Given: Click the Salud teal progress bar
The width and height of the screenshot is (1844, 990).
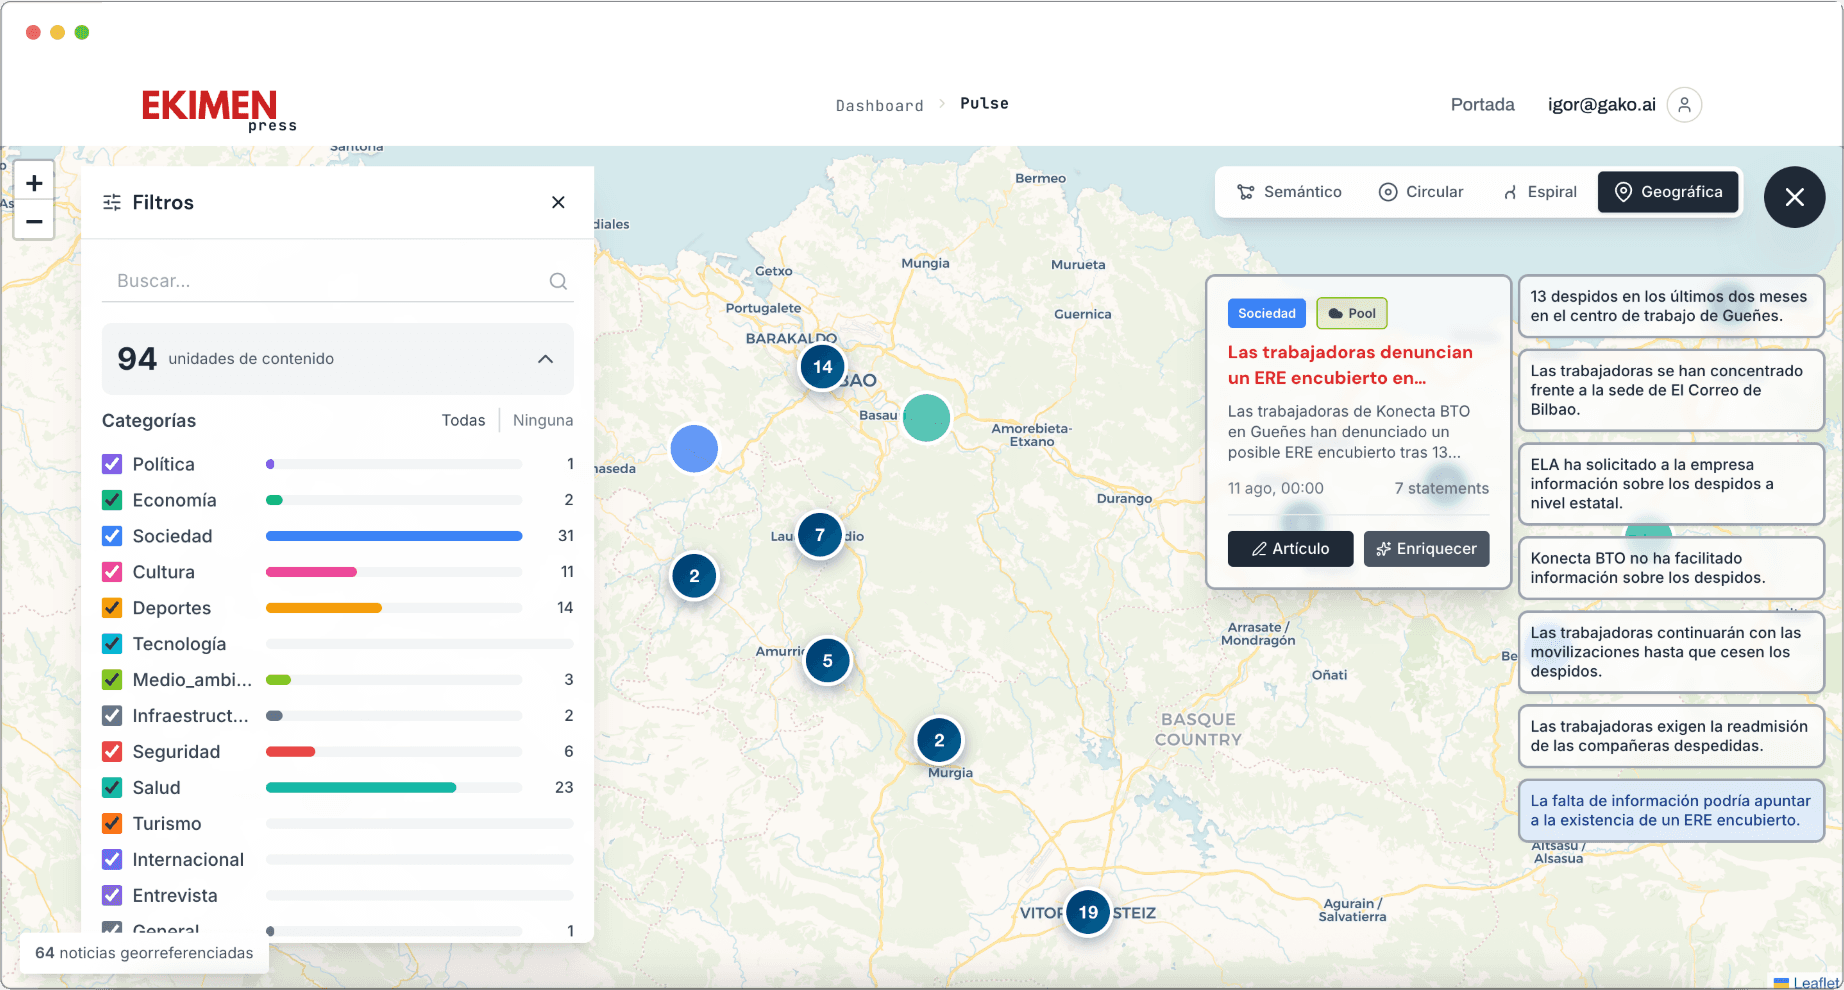Looking at the screenshot, I should [x=361, y=788].
